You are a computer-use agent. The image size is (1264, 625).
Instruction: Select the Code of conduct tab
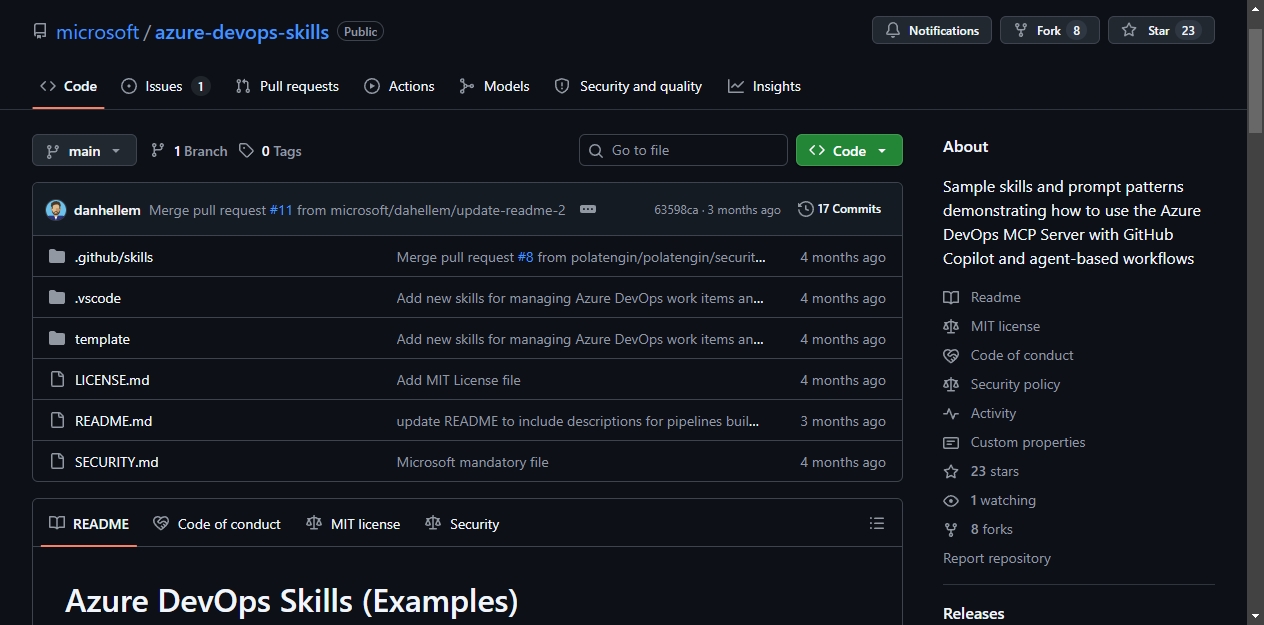[x=217, y=524]
